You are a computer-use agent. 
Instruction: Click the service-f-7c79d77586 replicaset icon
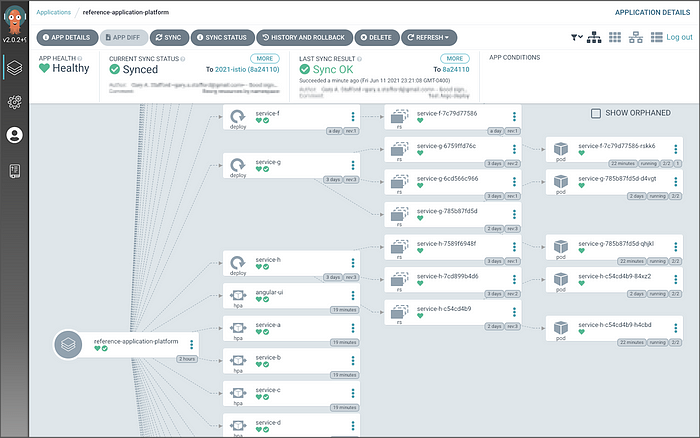point(399,117)
